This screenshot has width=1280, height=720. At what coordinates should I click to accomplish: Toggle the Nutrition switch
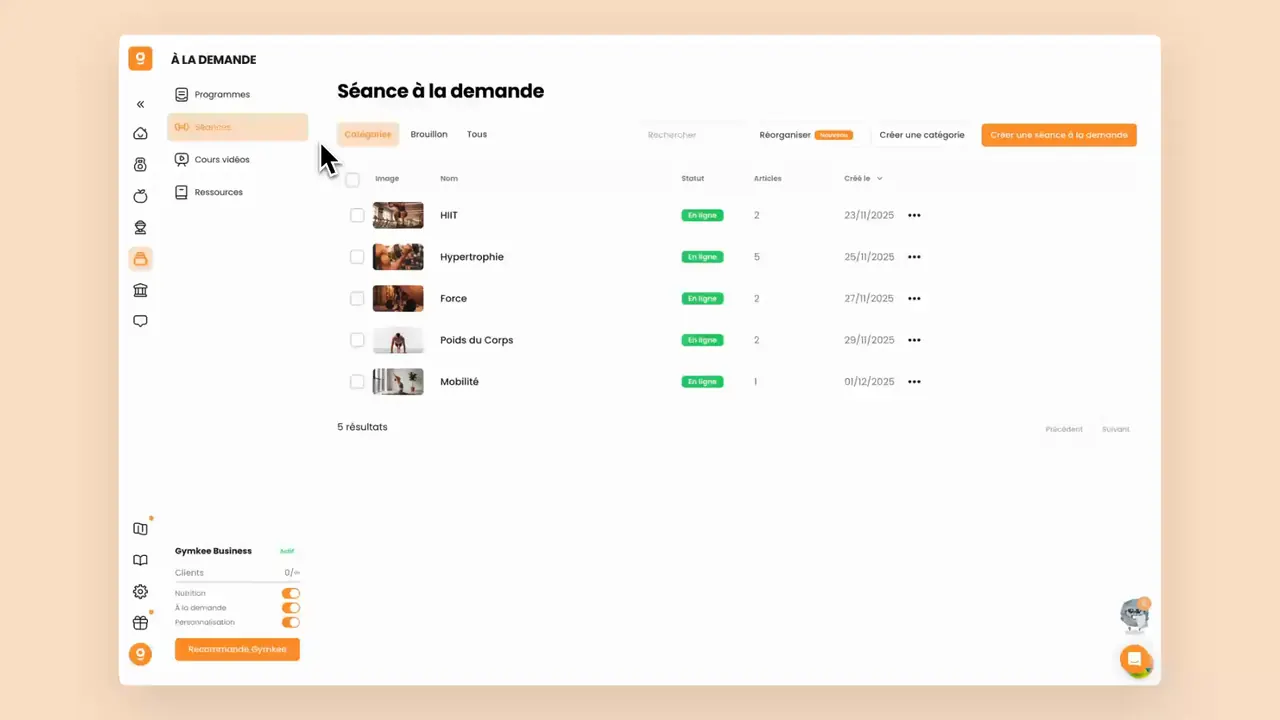coord(291,593)
